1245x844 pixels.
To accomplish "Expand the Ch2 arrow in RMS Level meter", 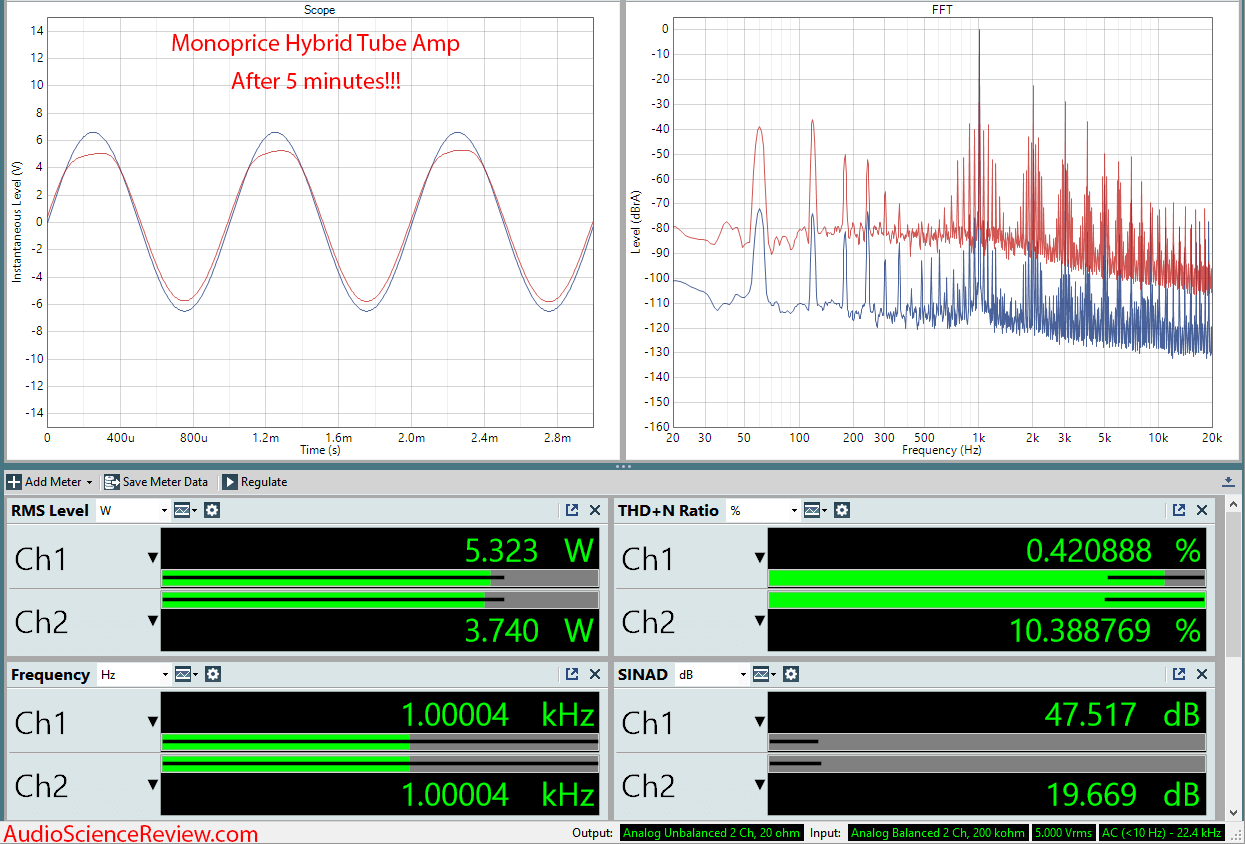I will pos(152,621).
